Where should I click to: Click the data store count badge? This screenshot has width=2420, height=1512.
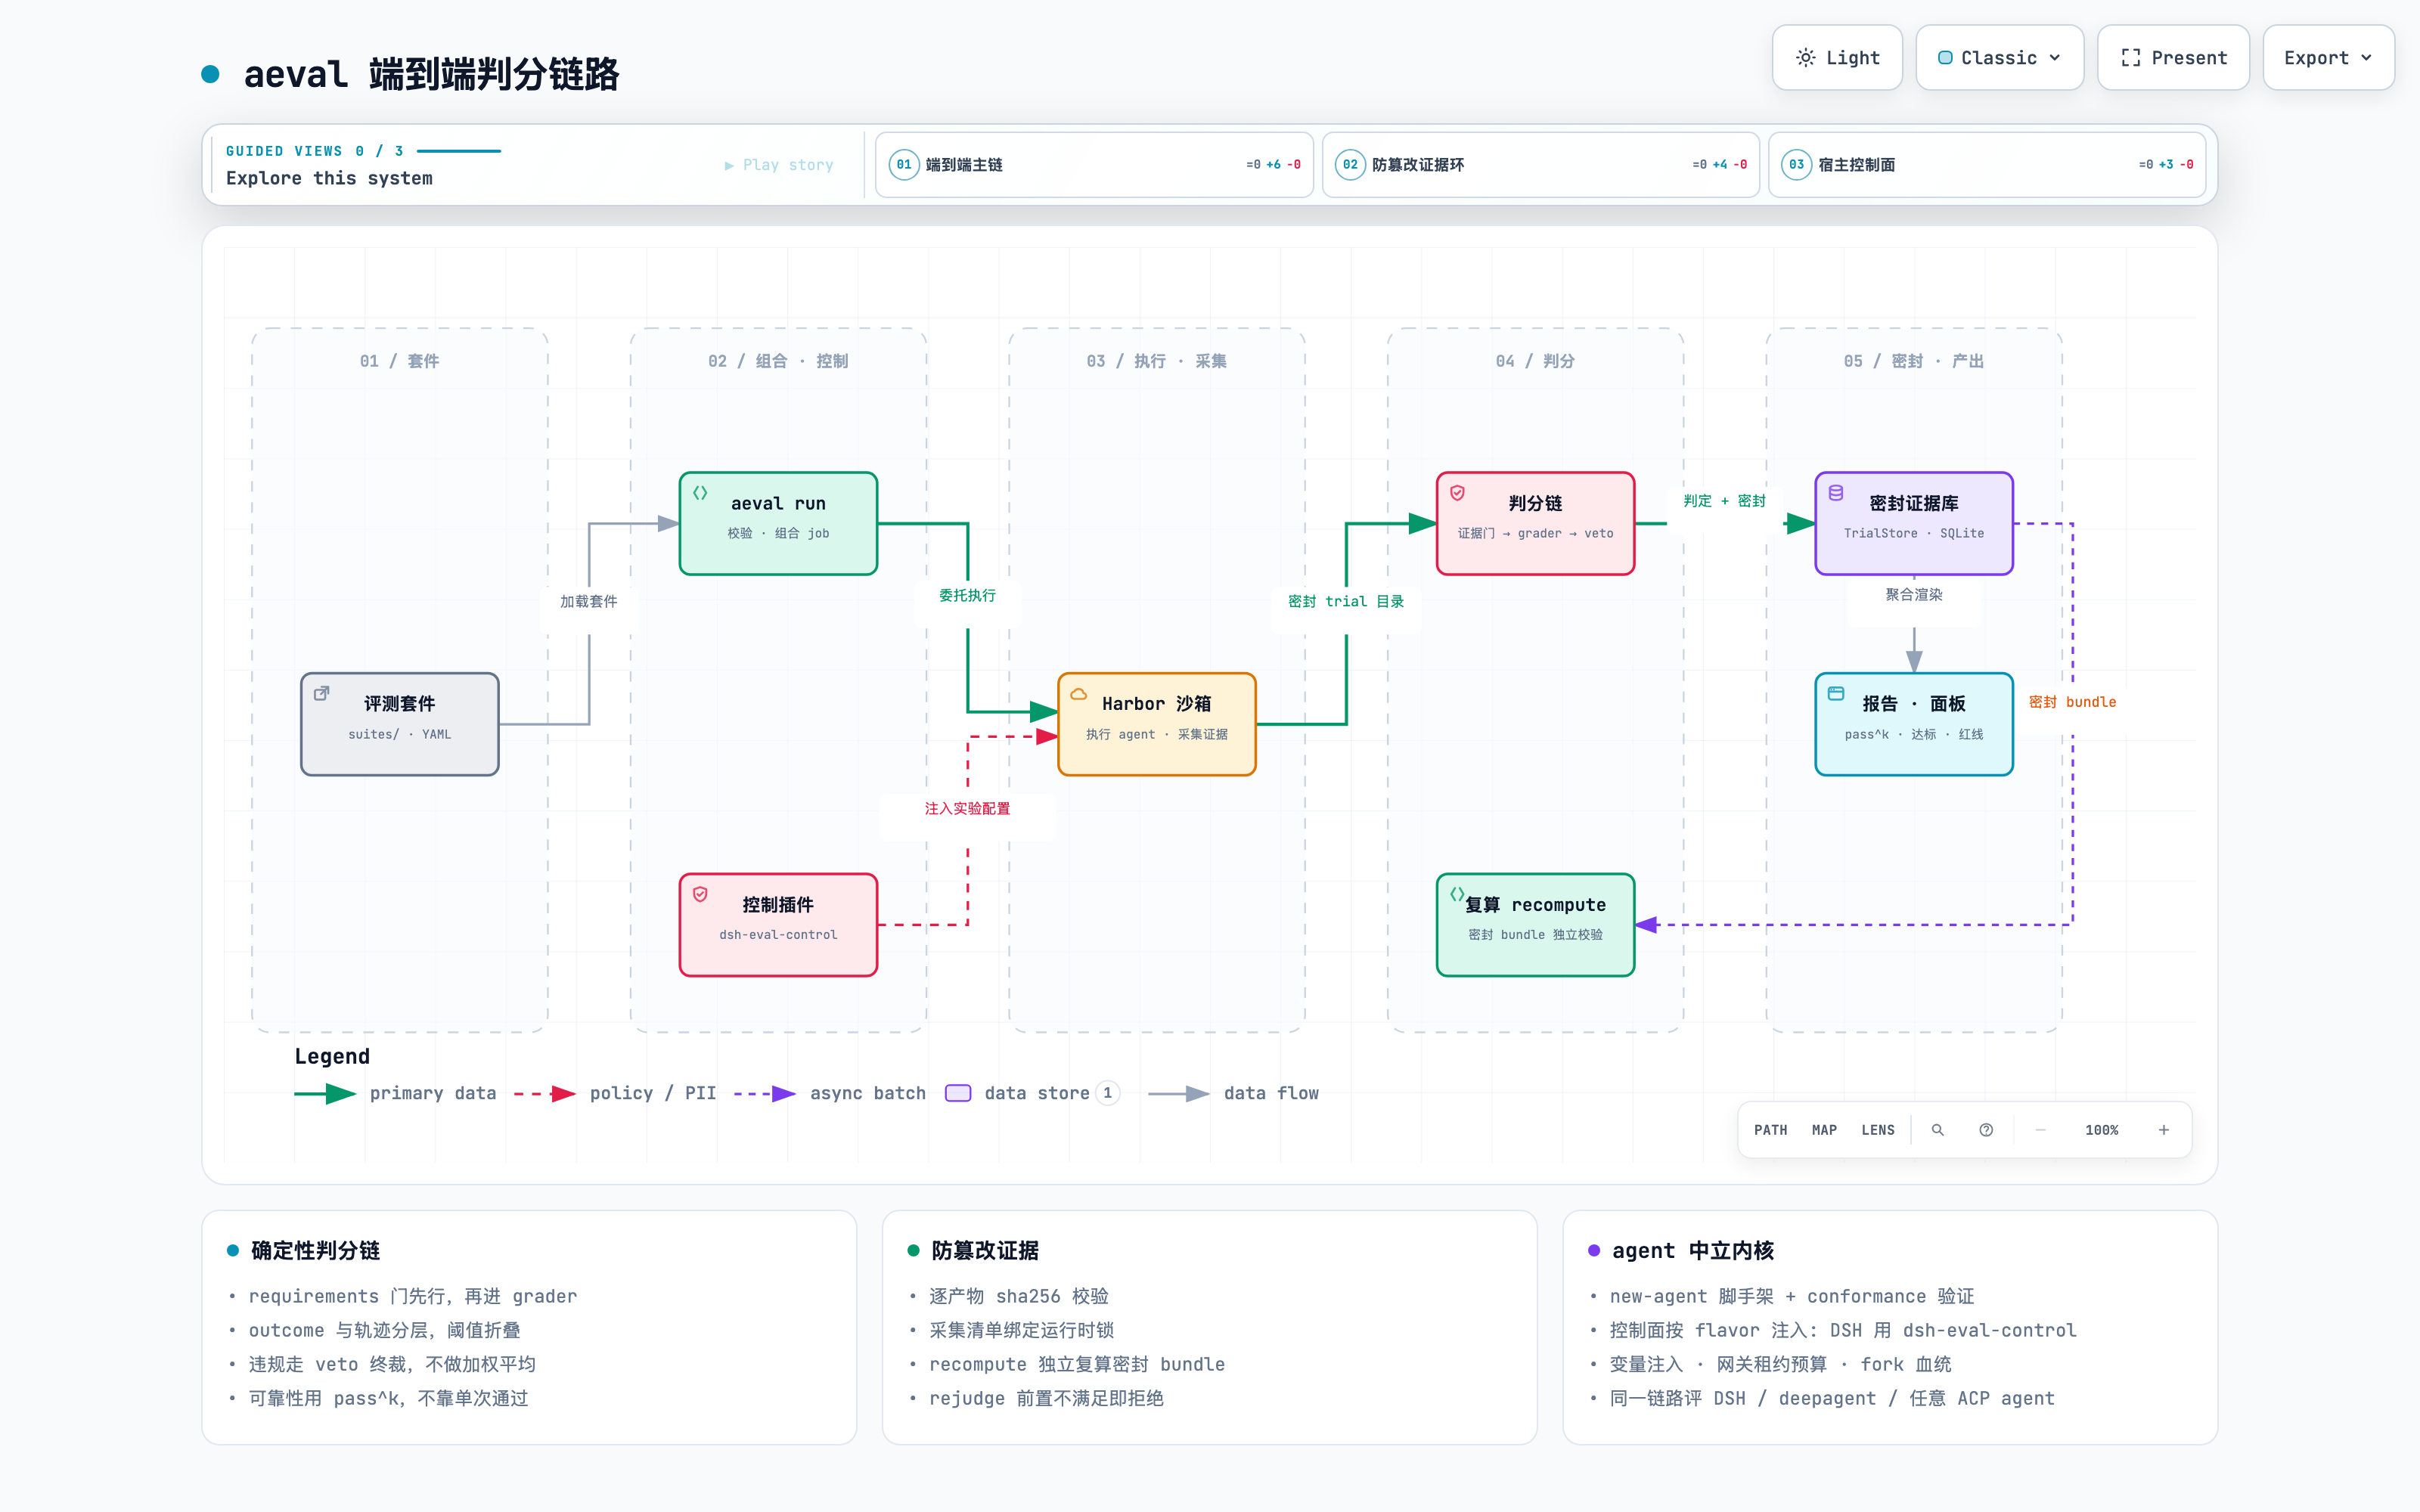(x=1107, y=1093)
